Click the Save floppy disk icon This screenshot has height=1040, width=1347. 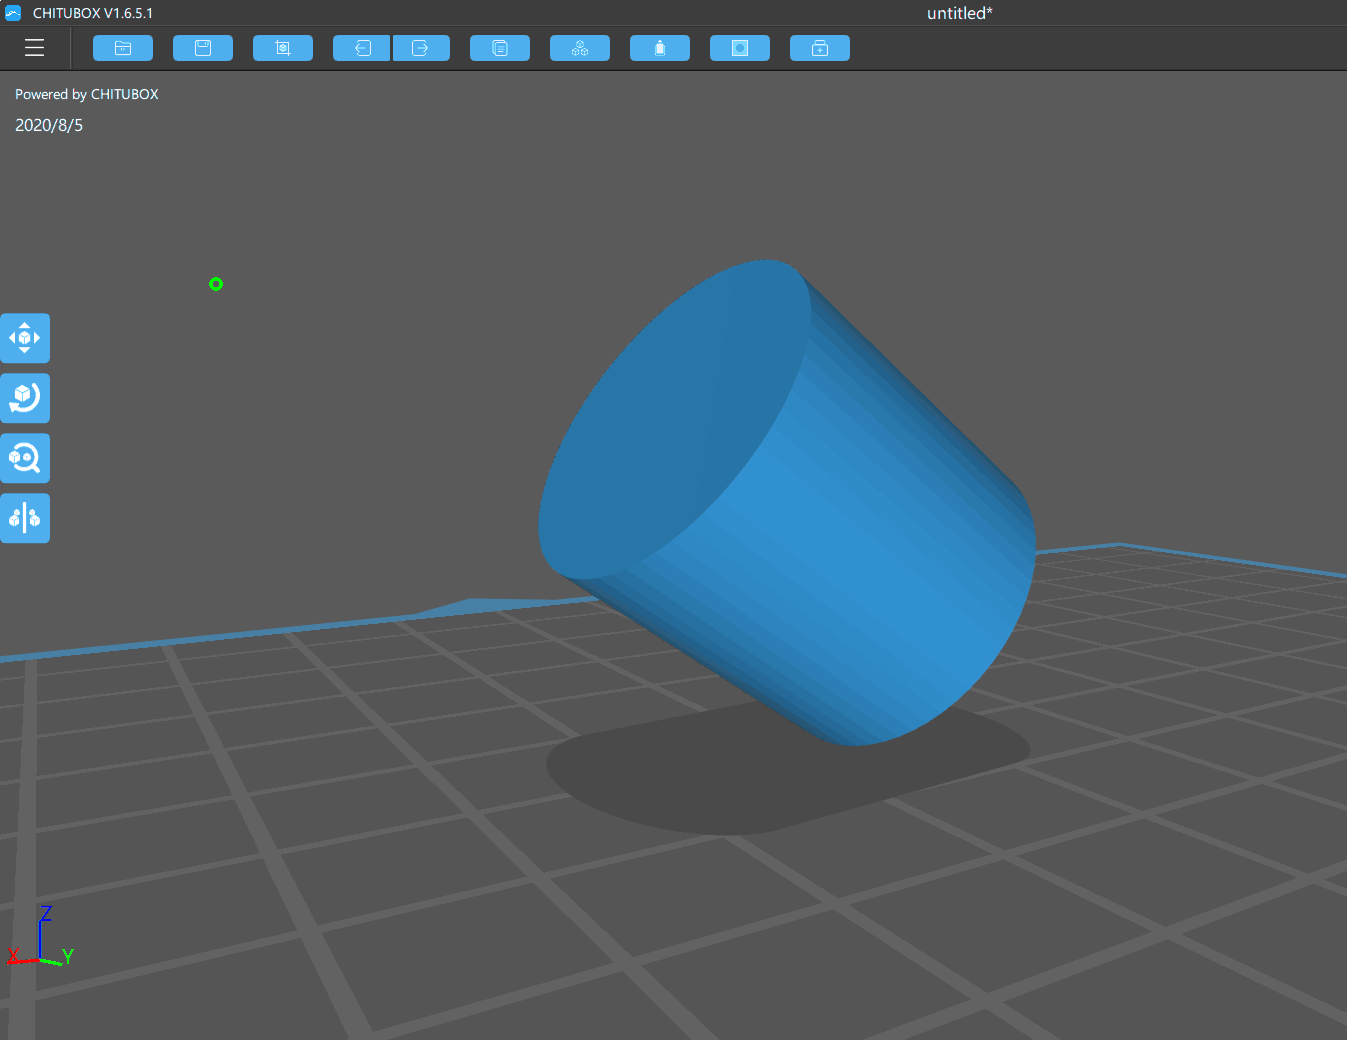tap(203, 48)
